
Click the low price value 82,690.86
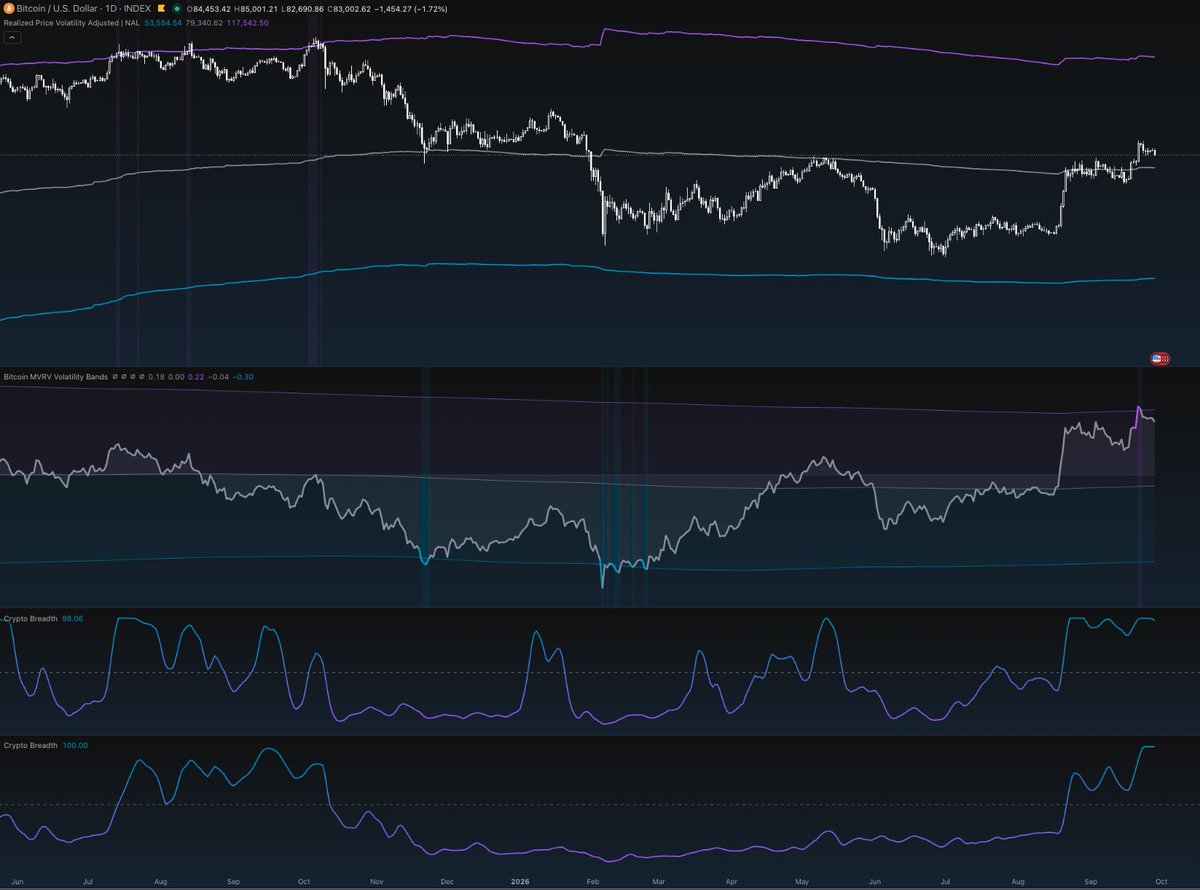click(304, 8)
